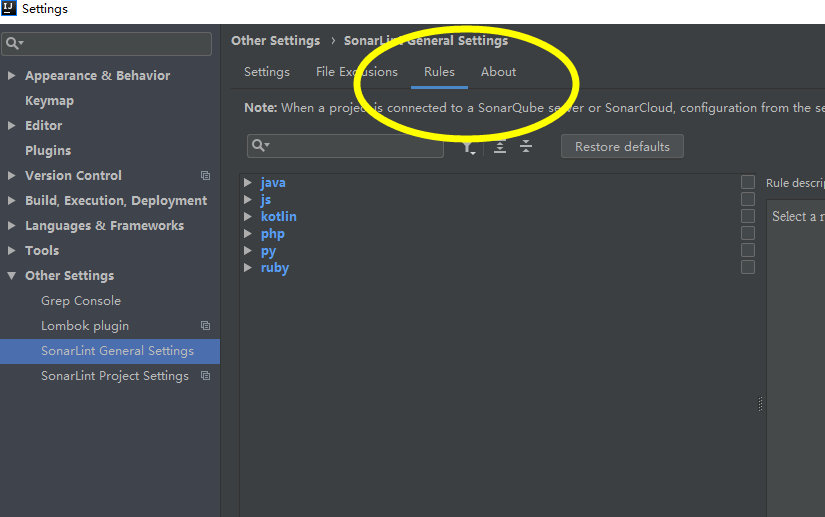Click the rules search field
The image size is (825, 517).
(345, 146)
